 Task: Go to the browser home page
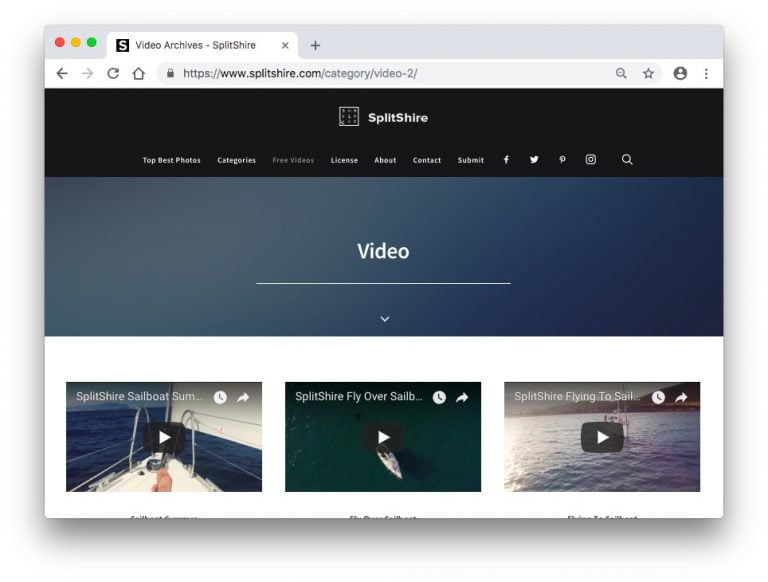coord(139,74)
